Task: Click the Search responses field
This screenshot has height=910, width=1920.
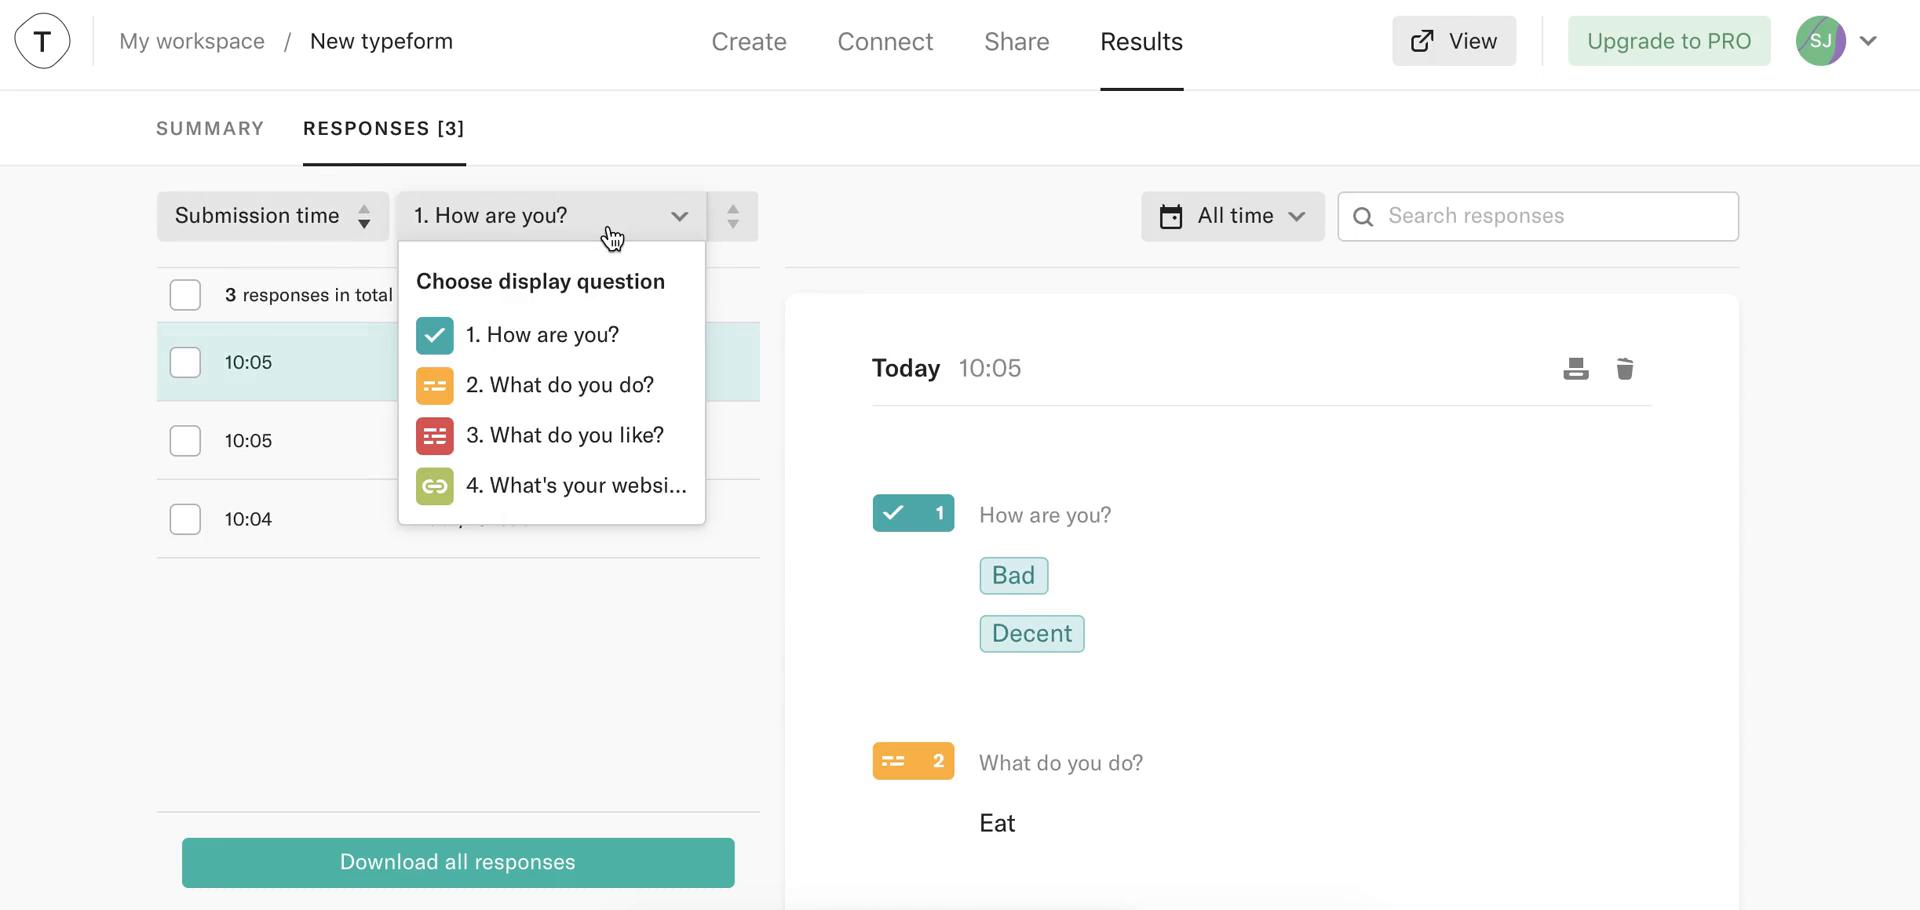Action: pyautogui.click(x=1538, y=216)
